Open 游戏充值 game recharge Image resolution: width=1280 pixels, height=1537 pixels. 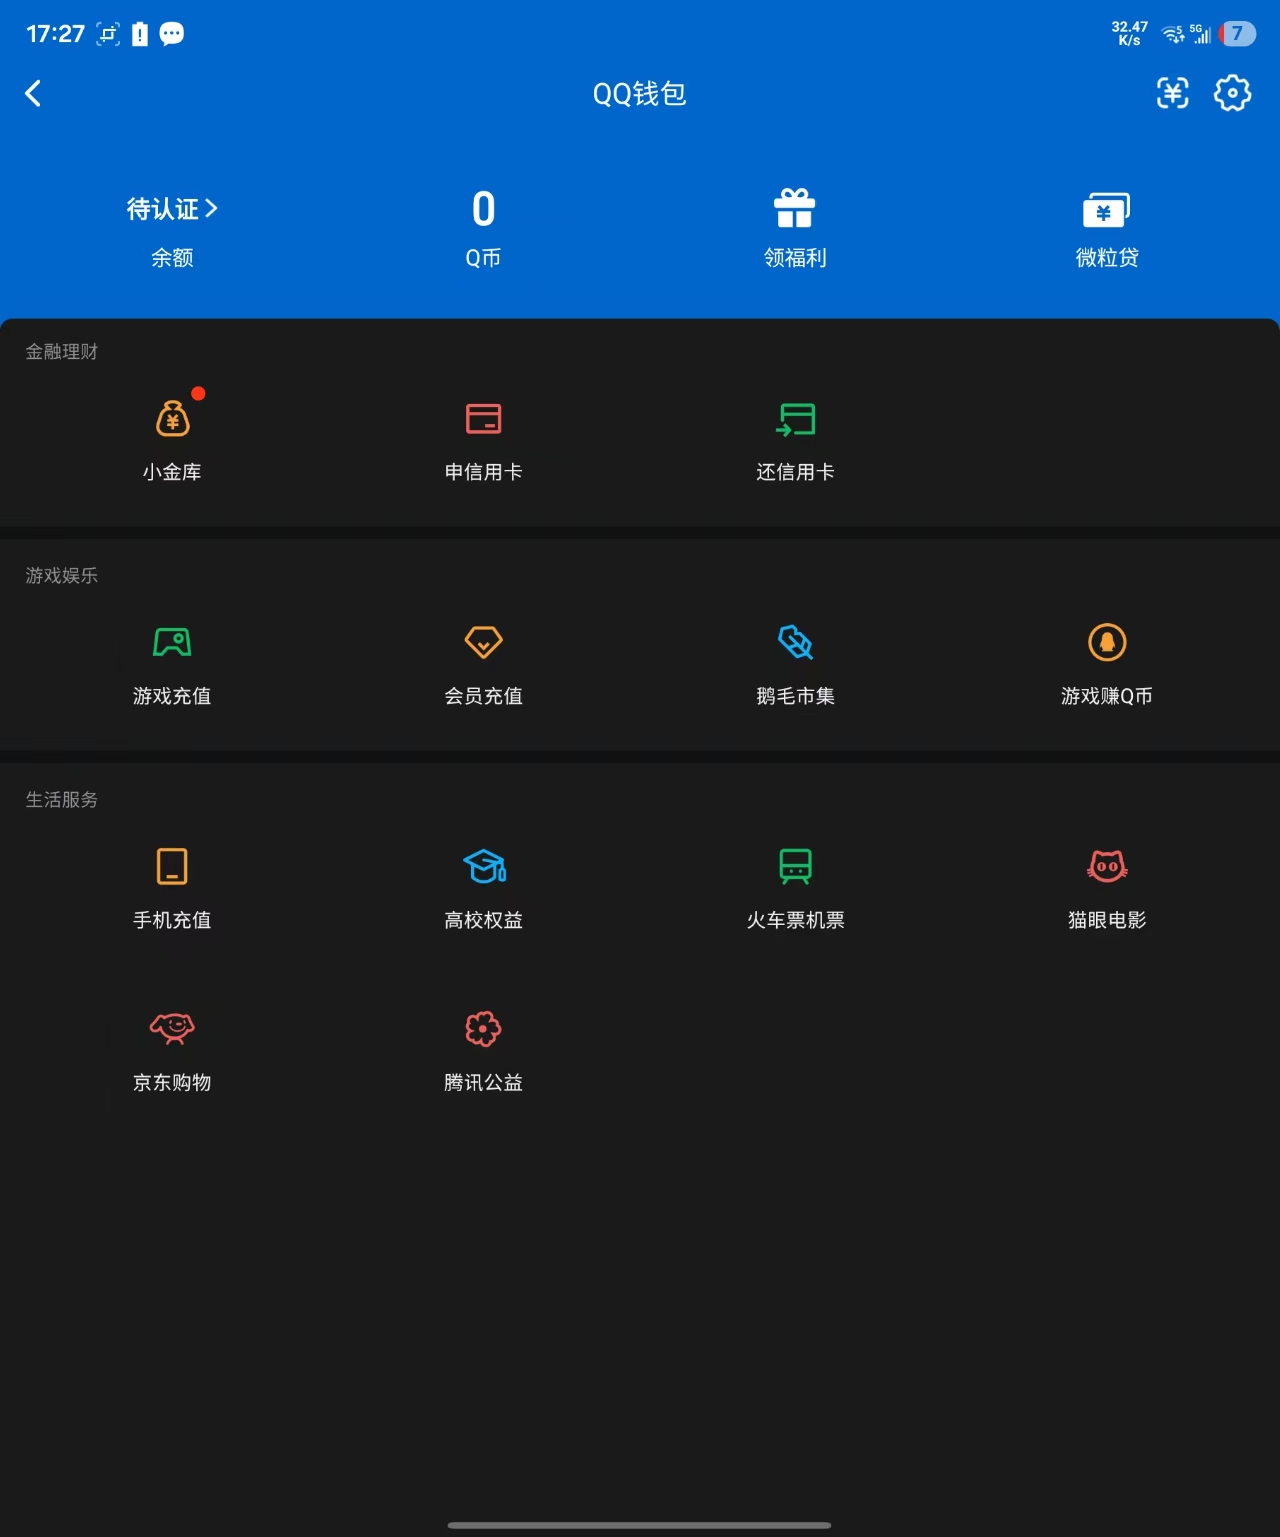click(172, 660)
